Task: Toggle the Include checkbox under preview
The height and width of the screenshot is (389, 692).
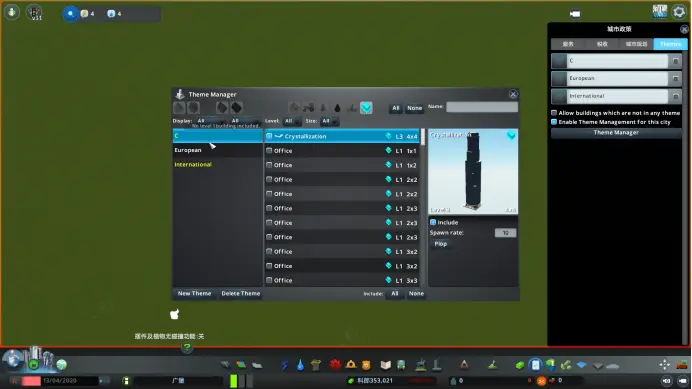Action: (x=433, y=222)
